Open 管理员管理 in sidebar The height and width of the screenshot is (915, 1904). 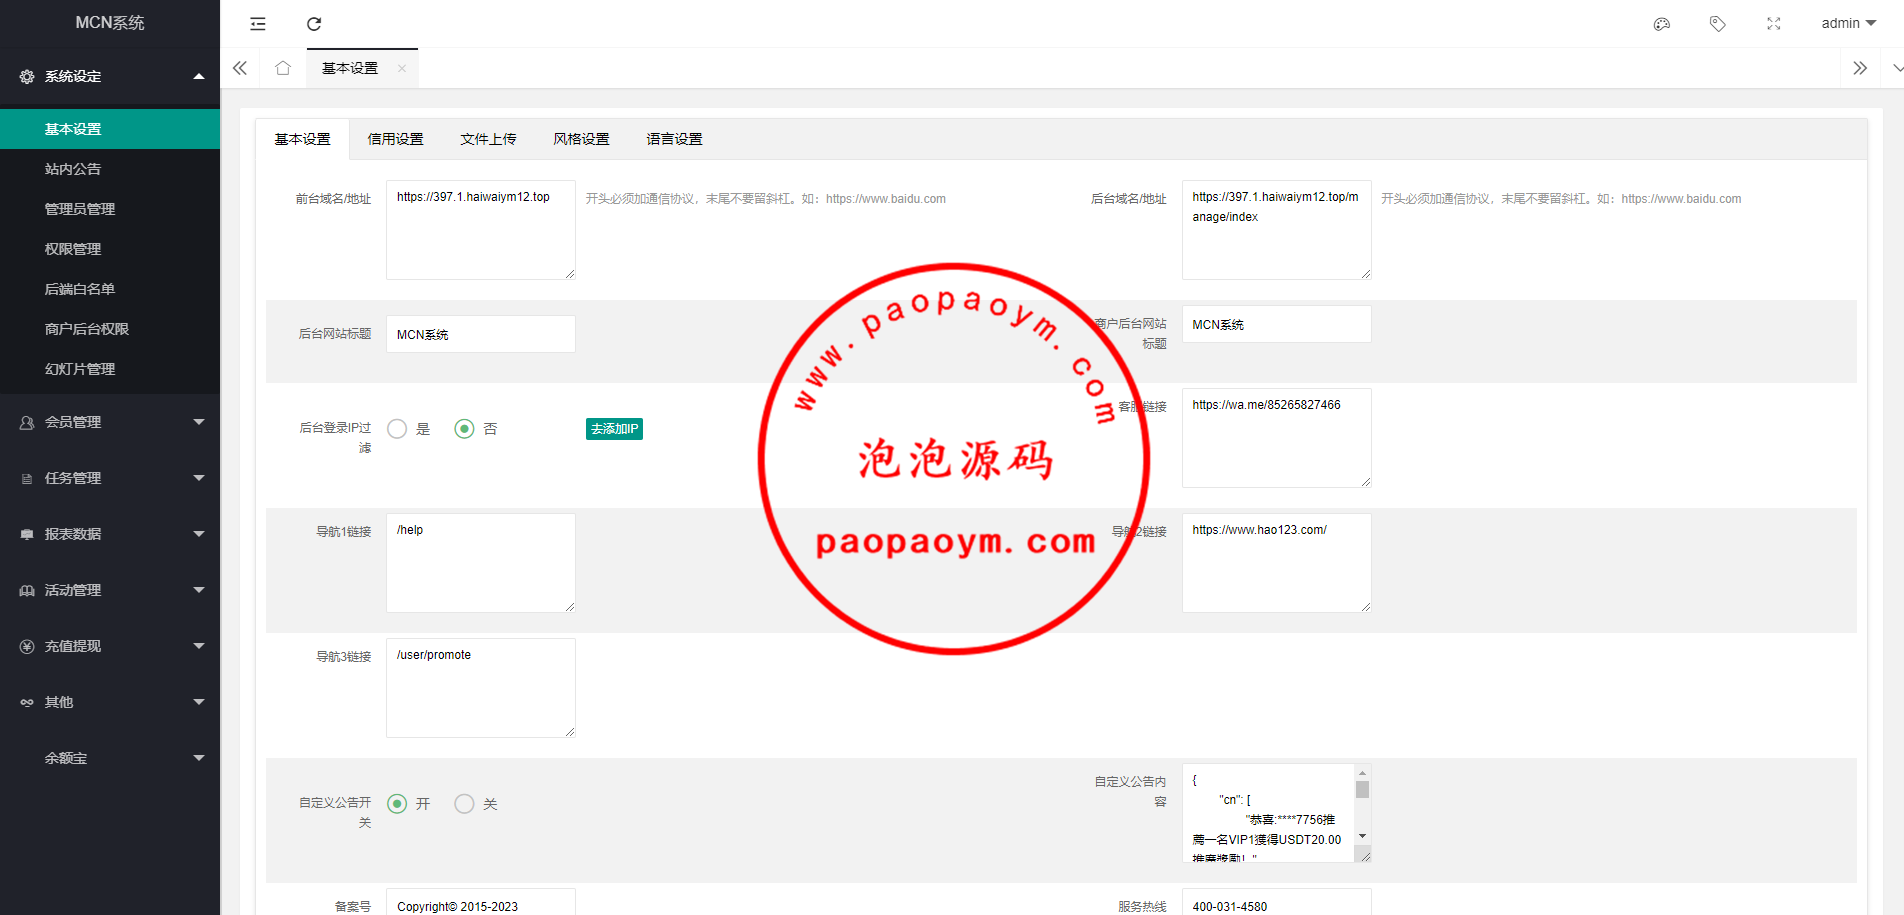[110, 209]
